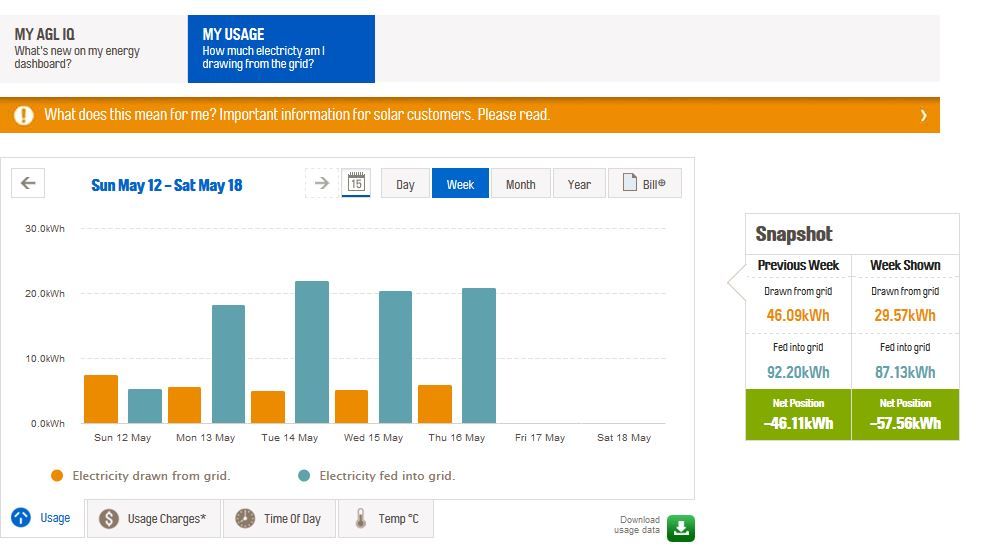987x554 pixels.
Task: Switch chart view to Month
Action: point(520,184)
